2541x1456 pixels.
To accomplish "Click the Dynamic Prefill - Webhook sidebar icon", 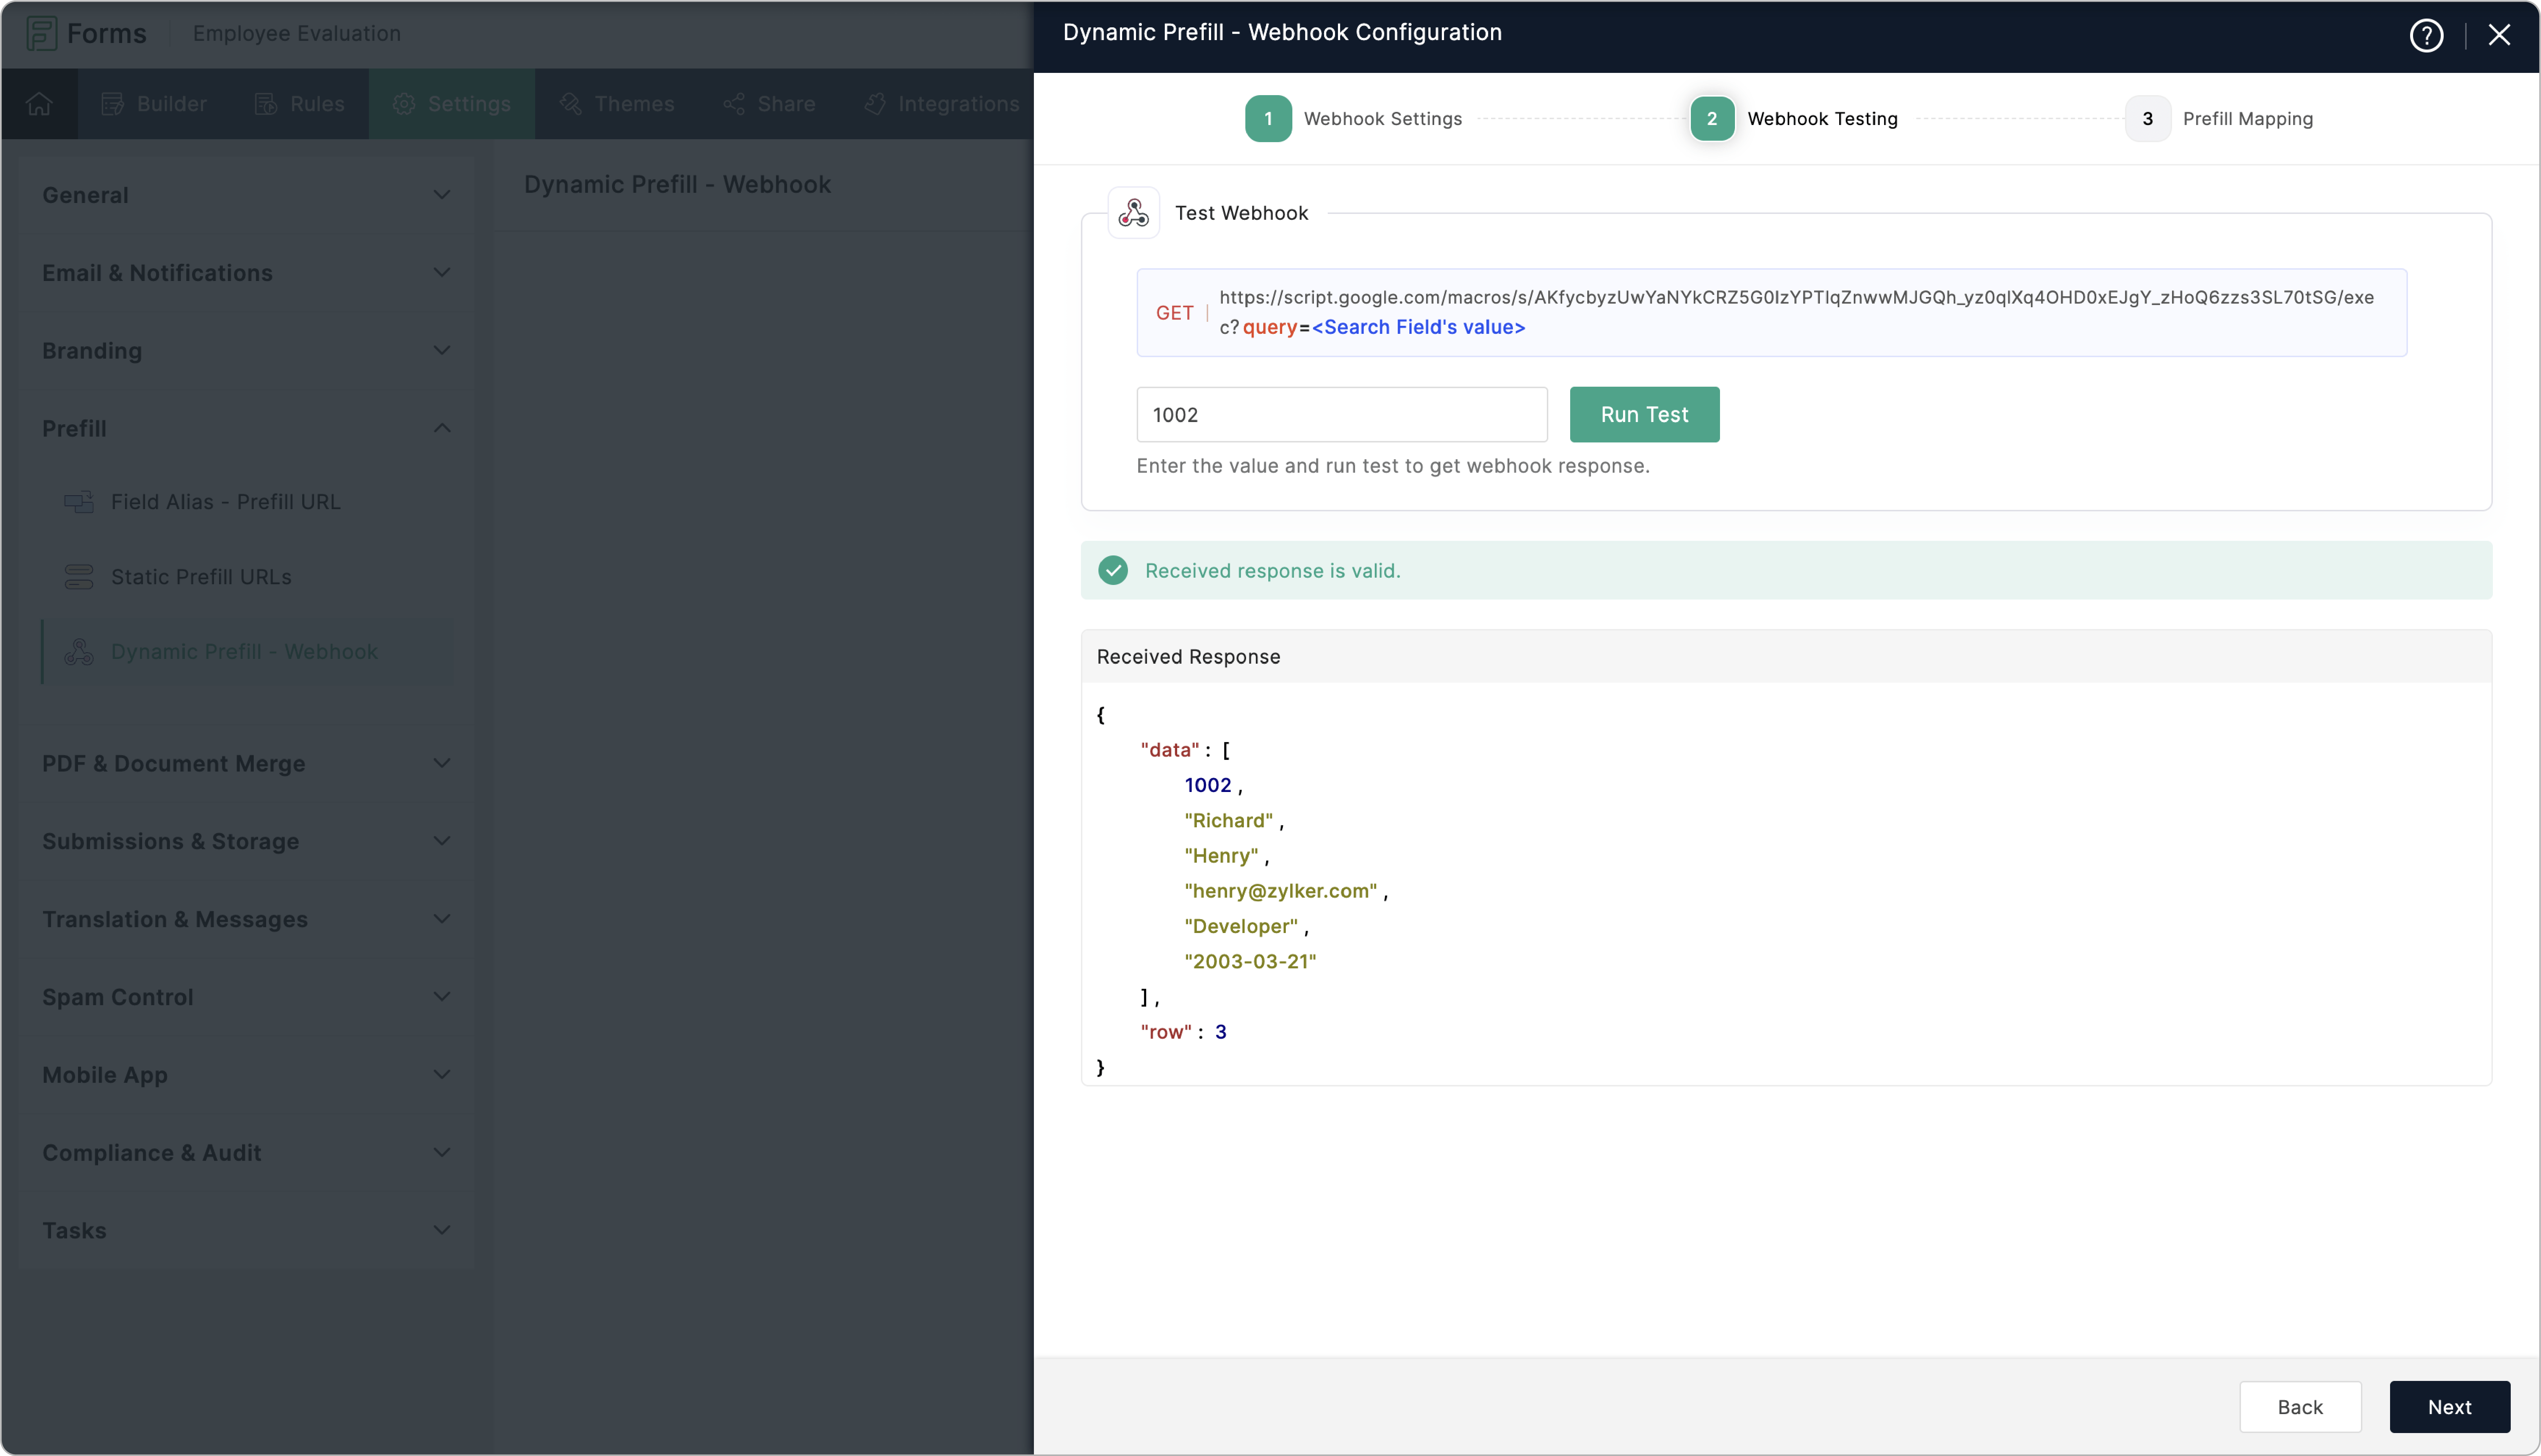I will pyautogui.click(x=79, y=652).
